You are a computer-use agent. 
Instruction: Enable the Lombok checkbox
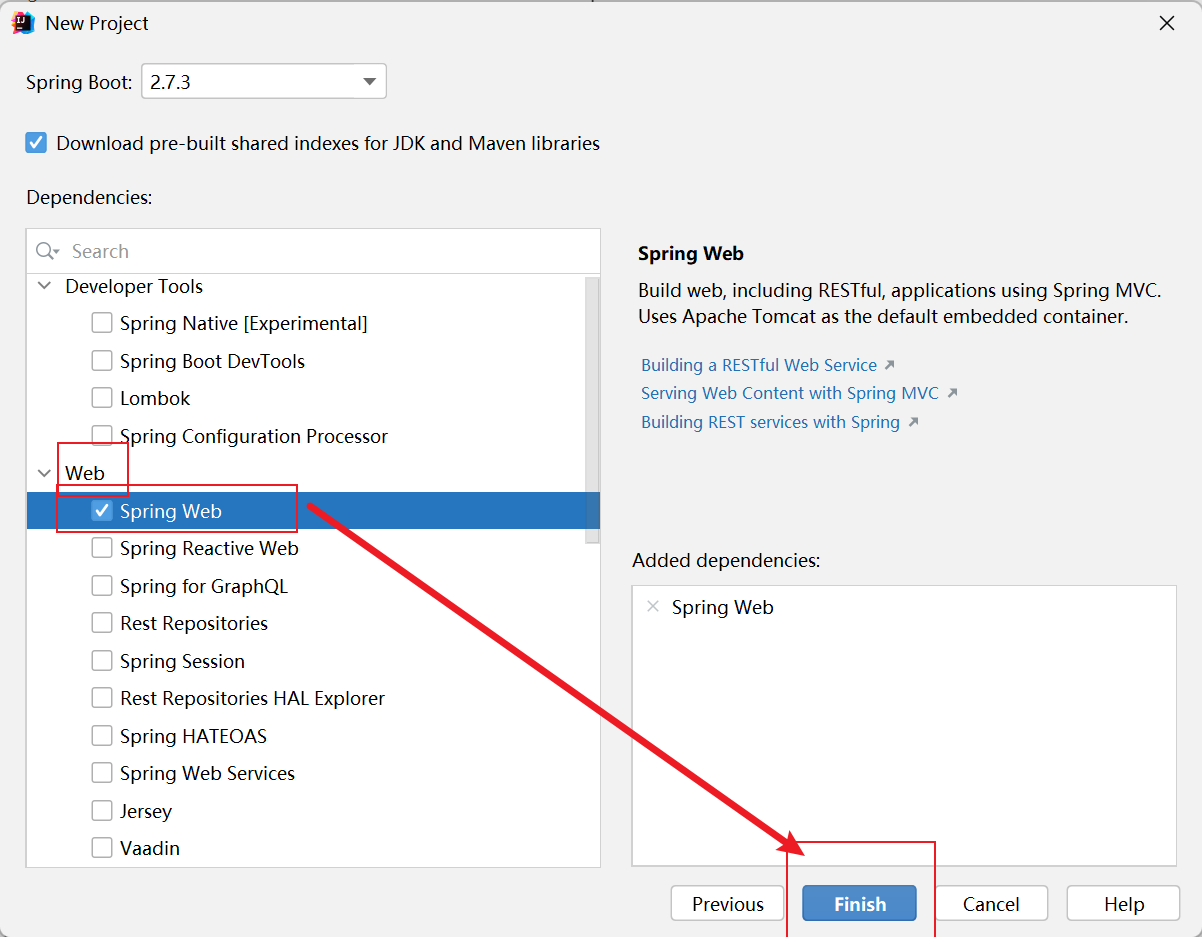102,398
